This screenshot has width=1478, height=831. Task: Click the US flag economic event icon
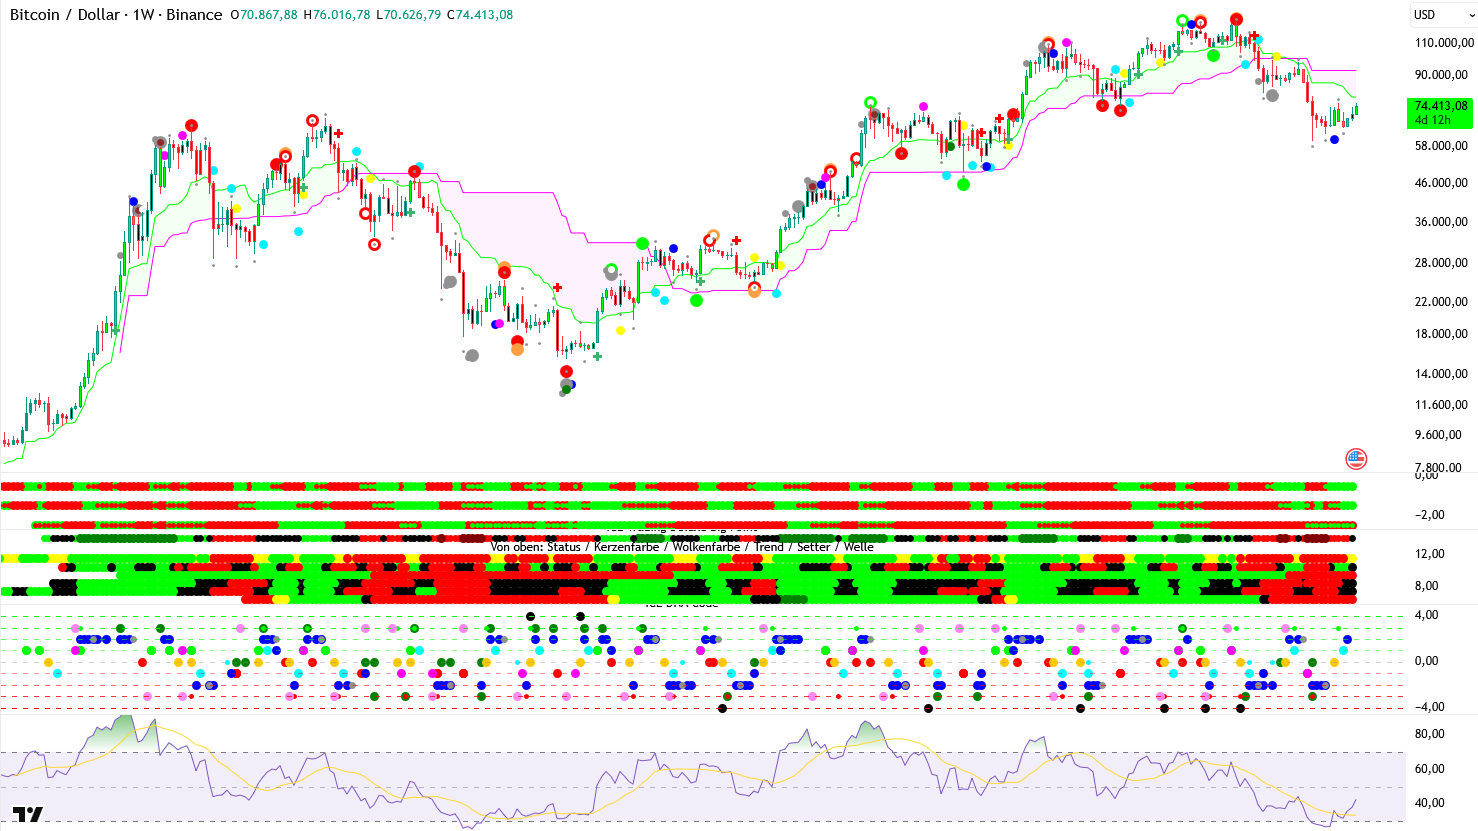pyautogui.click(x=1355, y=459)
